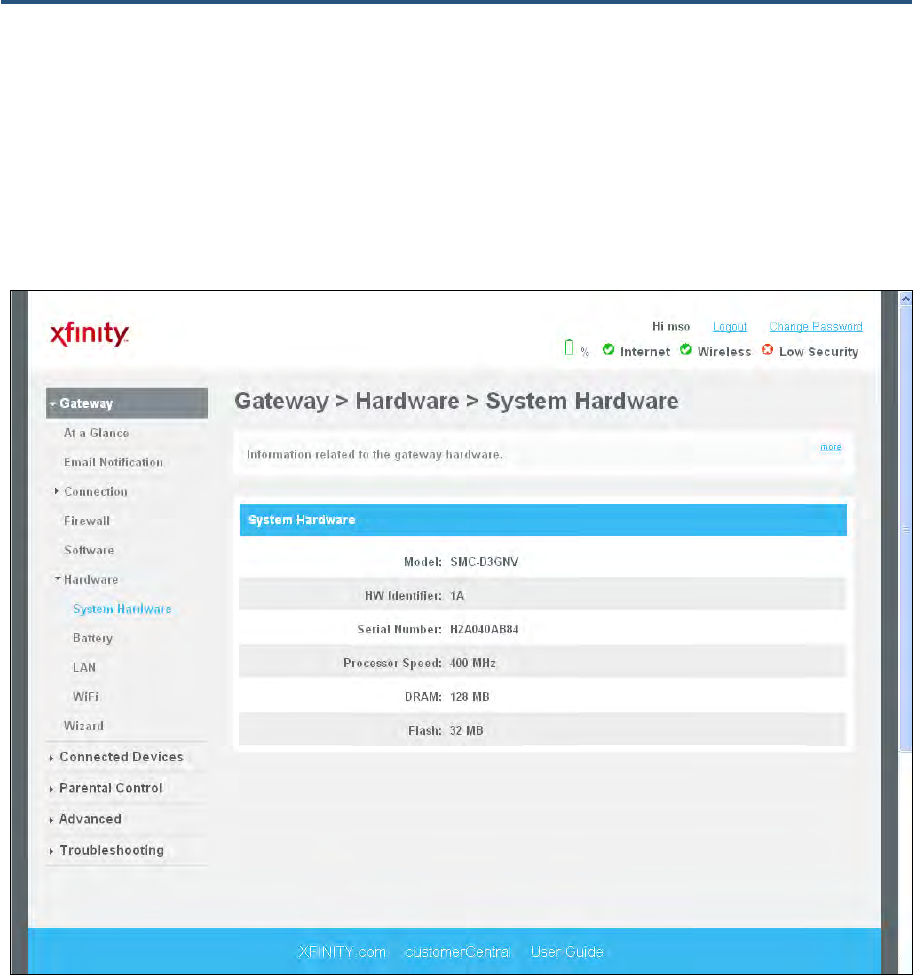Click the Flash value 32 MB
The width and height of the screenshot is (913, 975).
click(466, 731)
